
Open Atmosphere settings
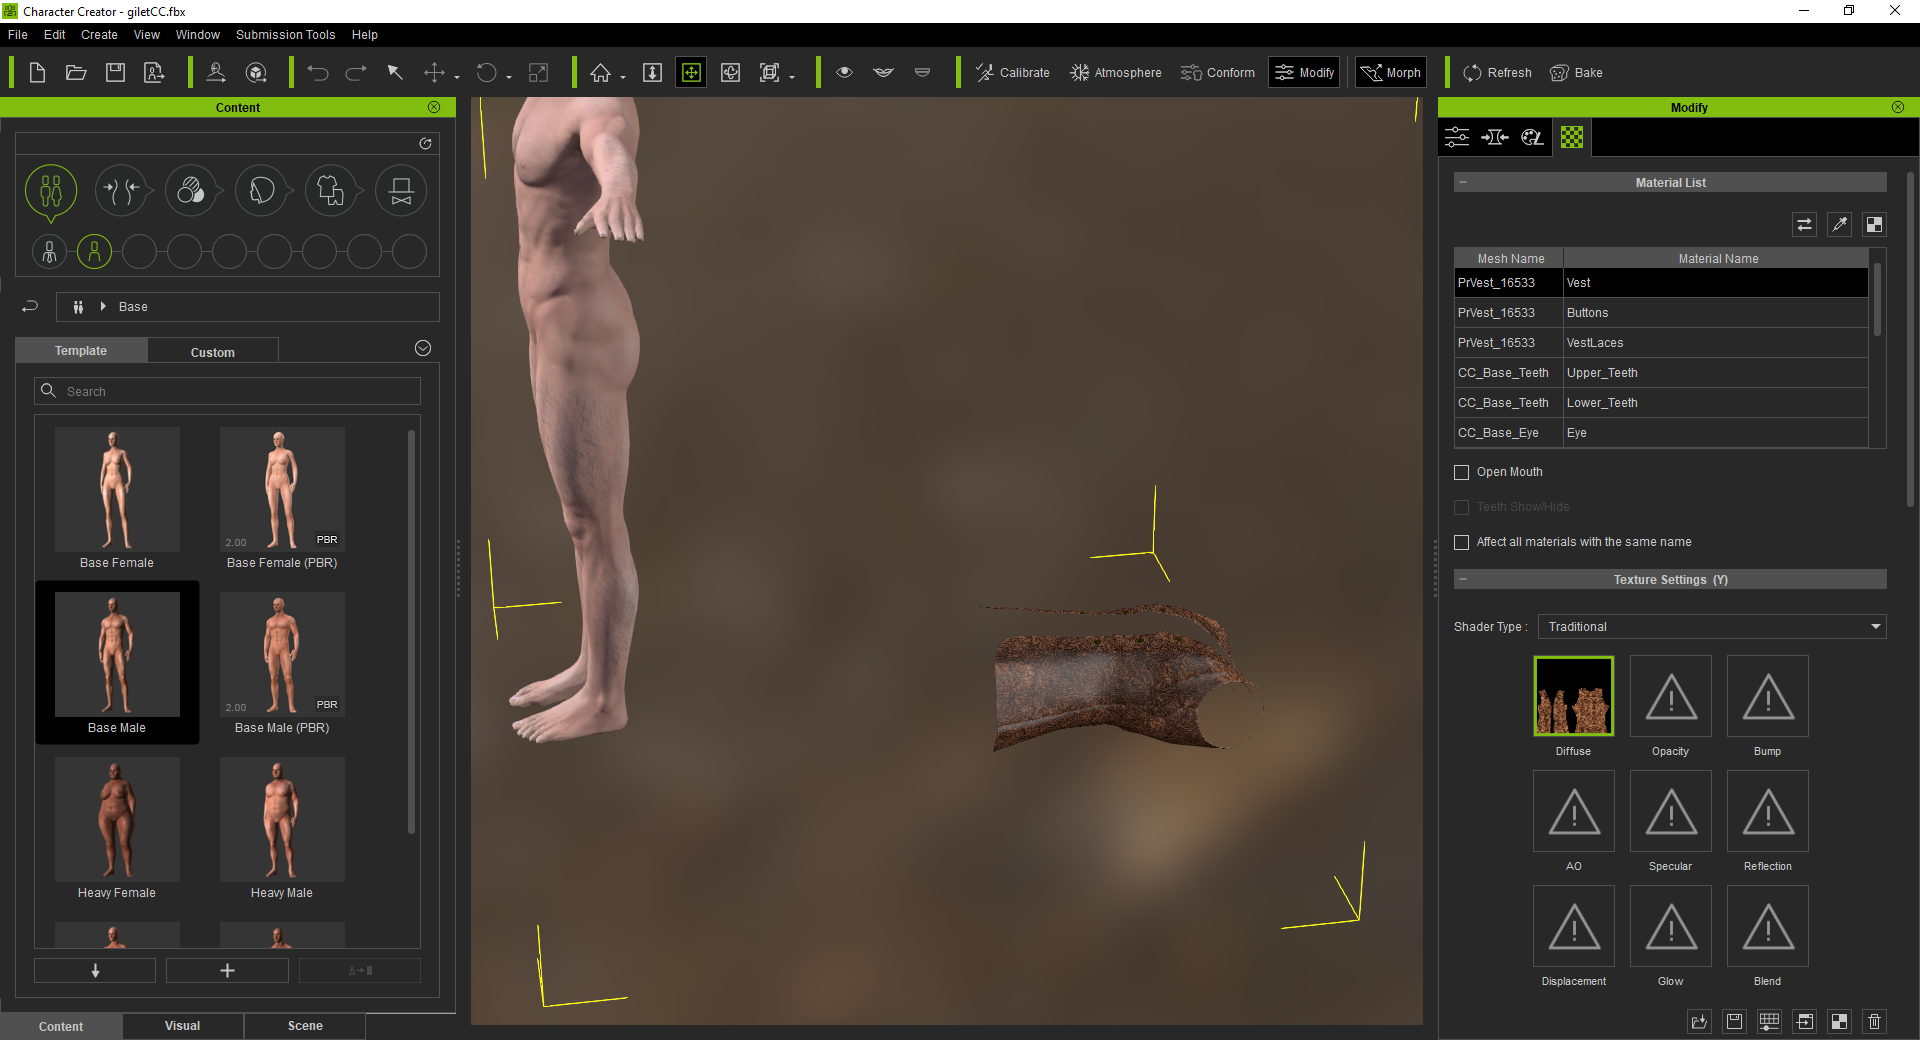[x=1115, y=73]
